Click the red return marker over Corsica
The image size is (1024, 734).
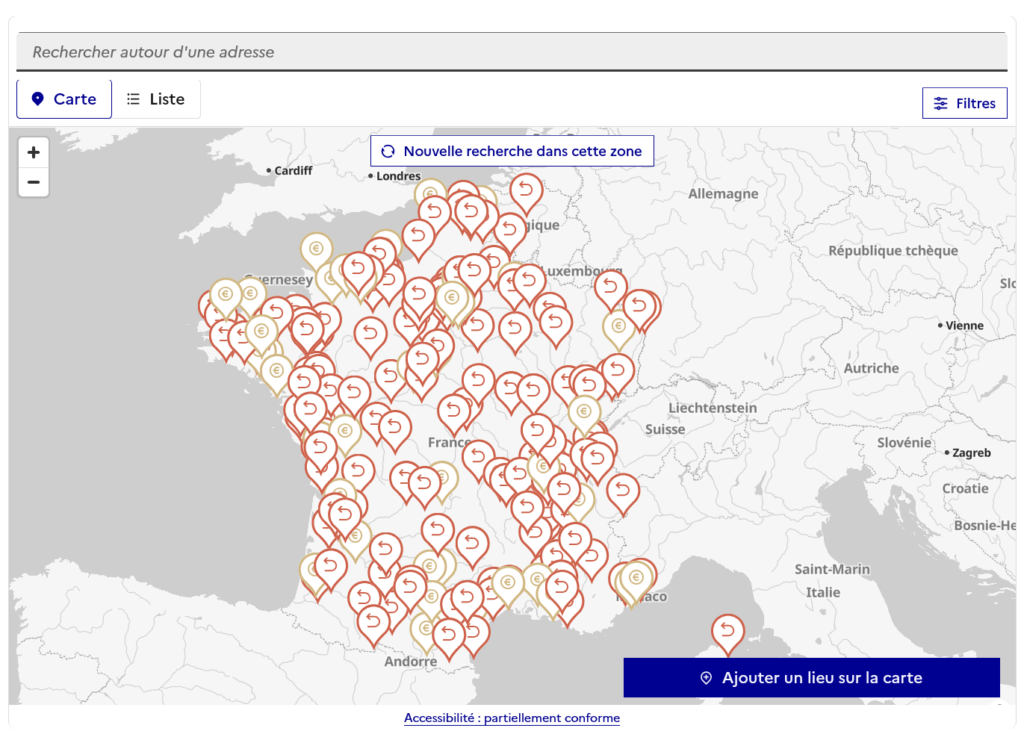point(727,632)
